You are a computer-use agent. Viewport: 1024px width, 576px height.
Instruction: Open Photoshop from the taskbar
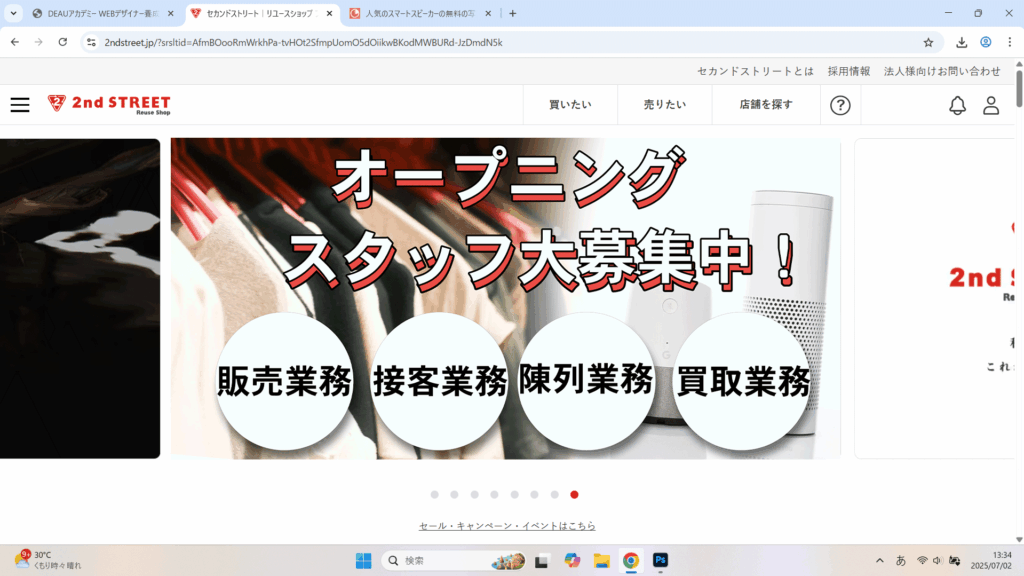pyautogui.click(x=660, y=560)
